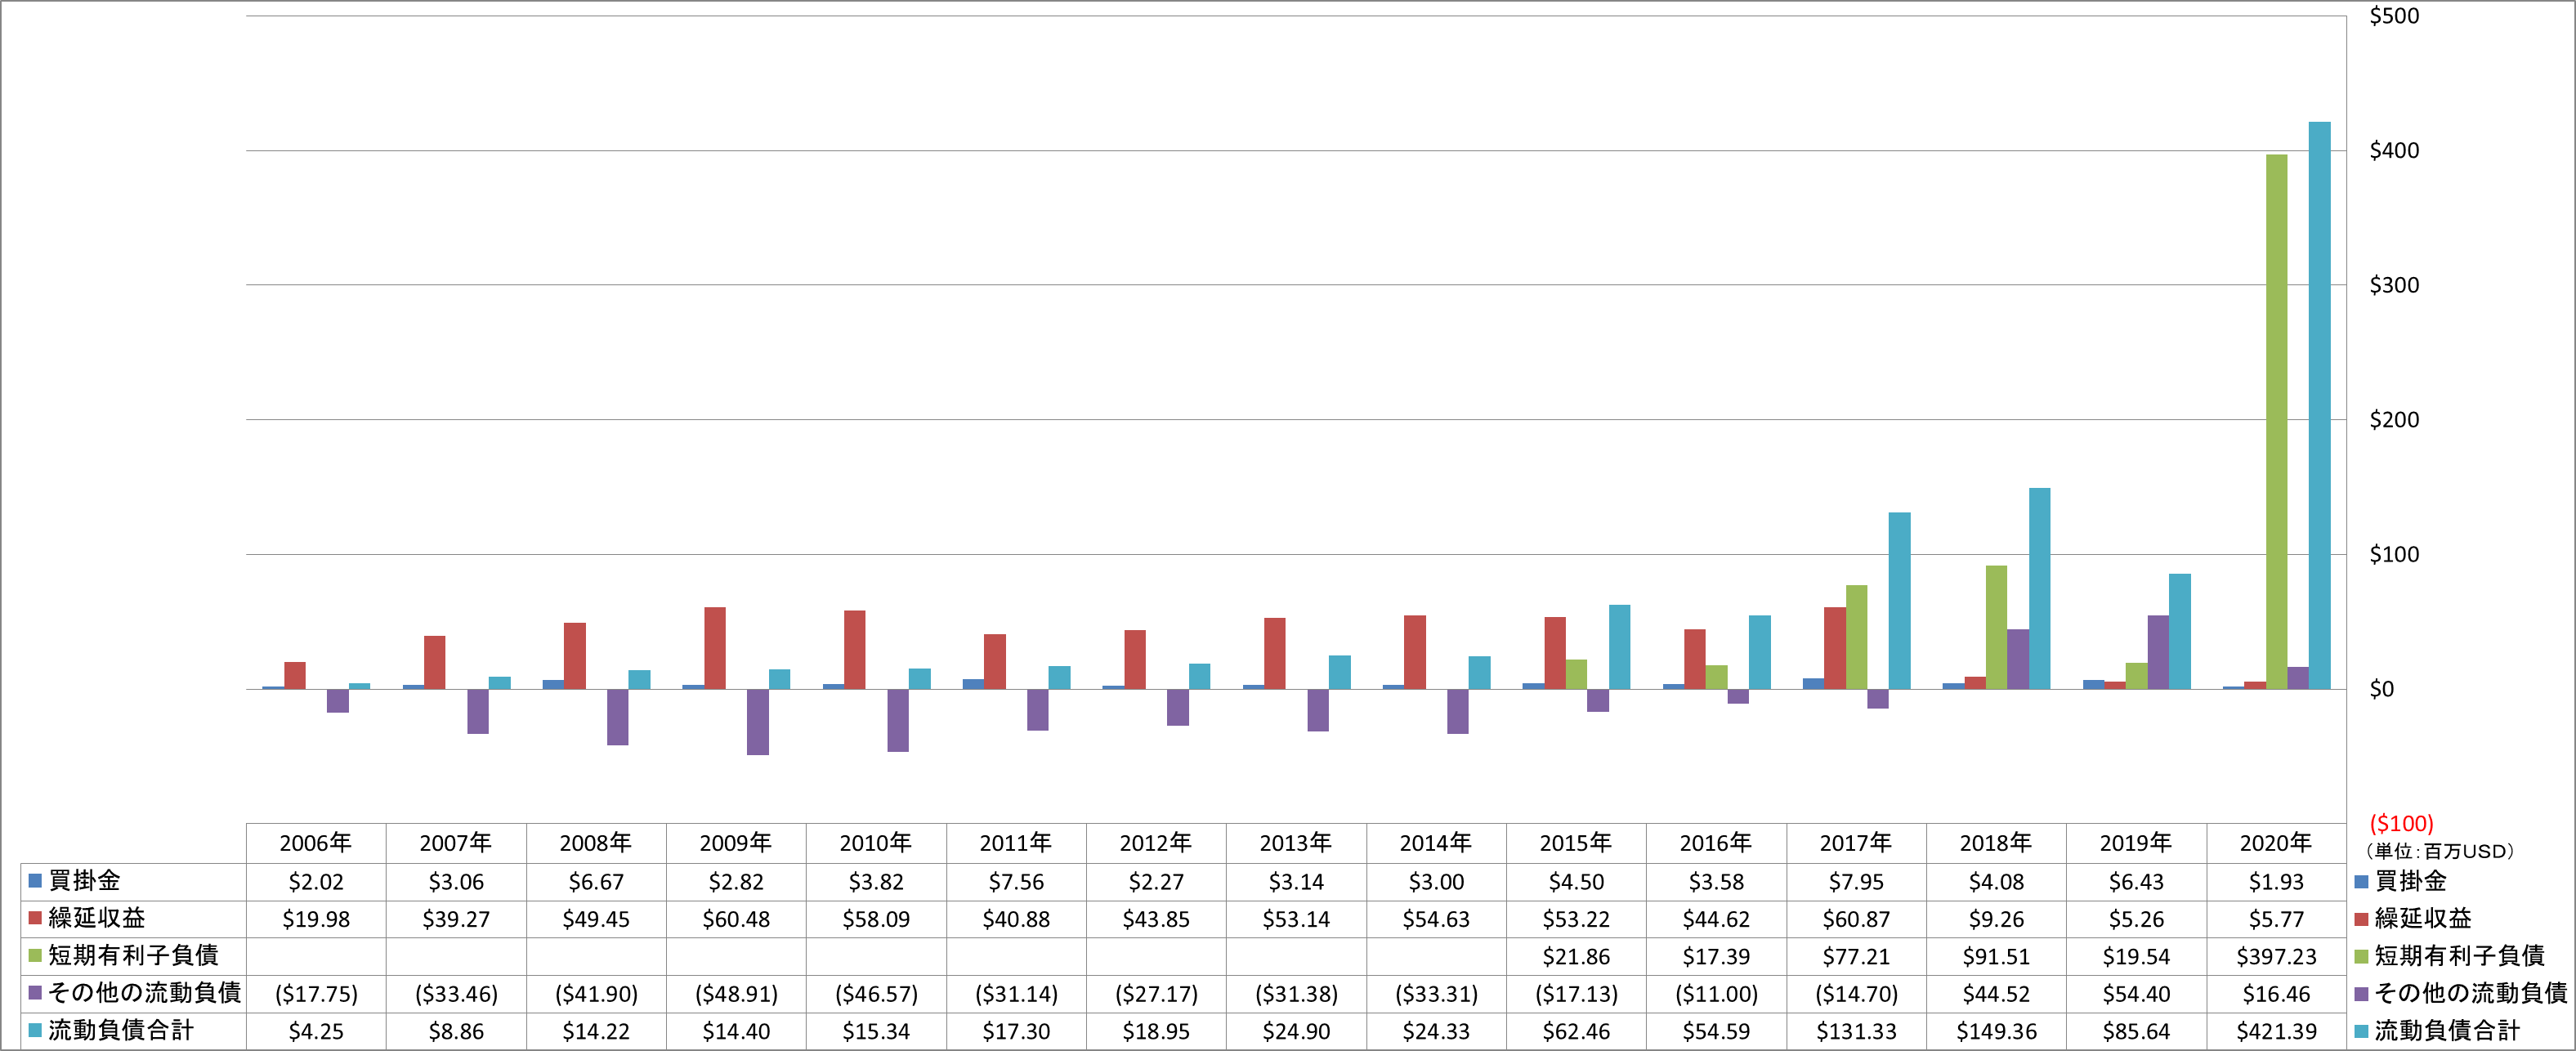Image resolution: width=2576 pixels, height=1051 pixels.
Task: Click the 2006年 column header
Action: pos(316,843)
